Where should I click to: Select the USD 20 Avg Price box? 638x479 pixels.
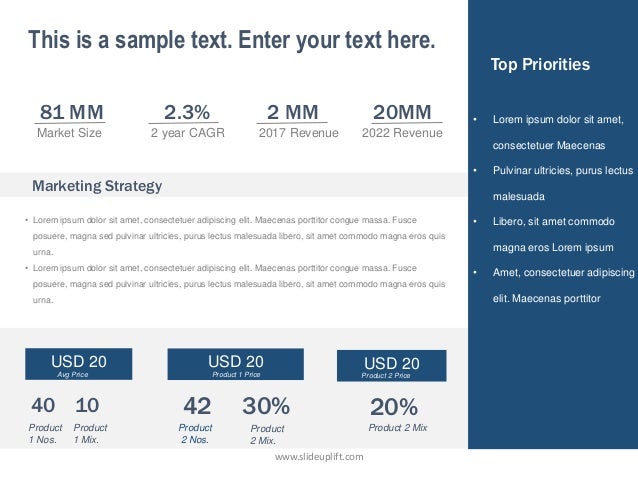(x=79, y=364)
